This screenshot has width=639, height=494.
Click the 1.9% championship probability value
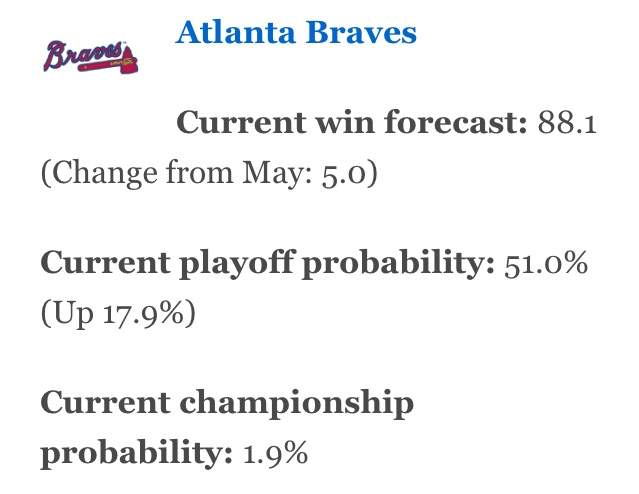275,452
